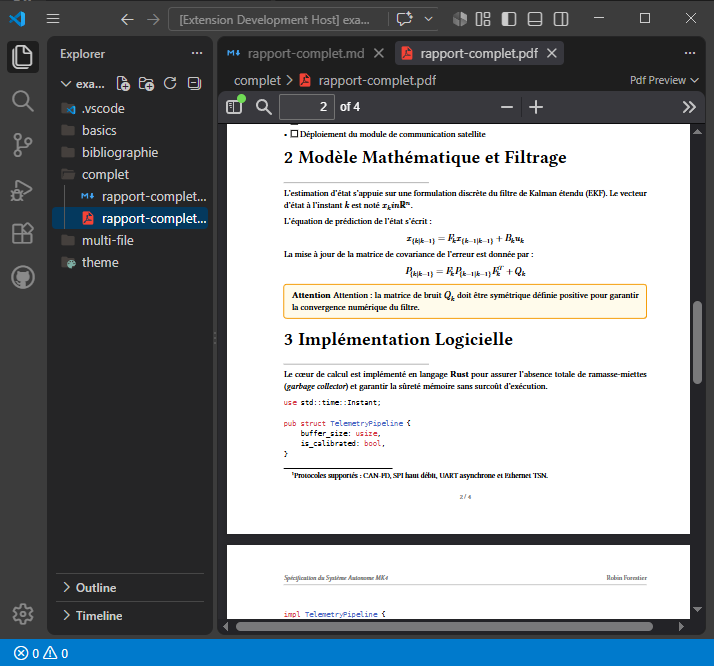Screen dimensions: 714x666
Task: Open the Extensions view
Action: pyautogui.click(x=22, y=234)
